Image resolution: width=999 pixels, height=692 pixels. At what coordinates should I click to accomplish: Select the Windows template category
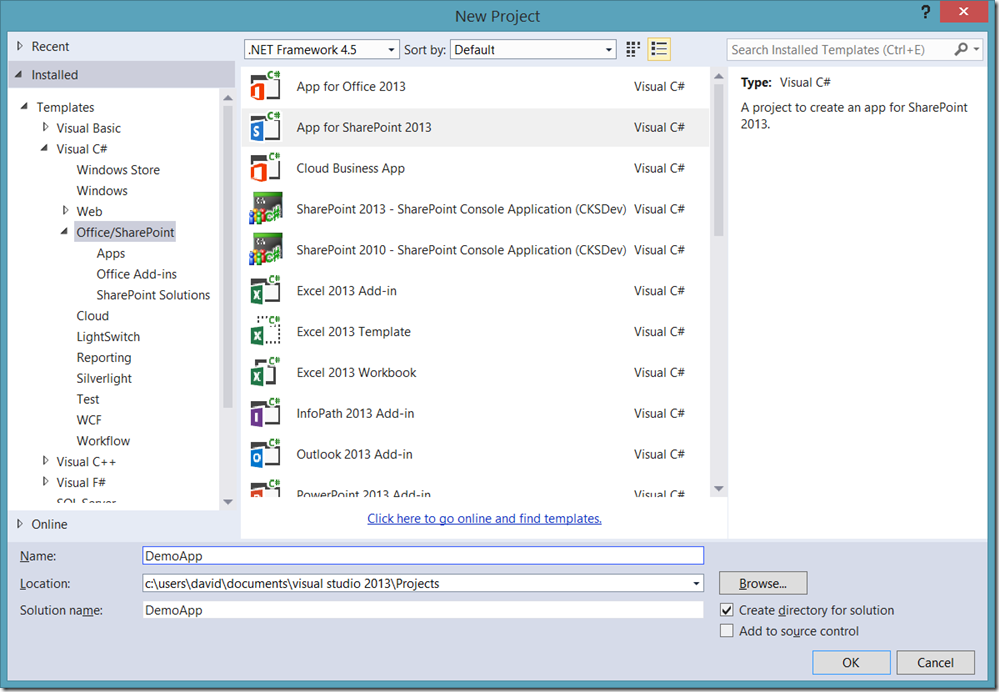click(x=102, y=191)
